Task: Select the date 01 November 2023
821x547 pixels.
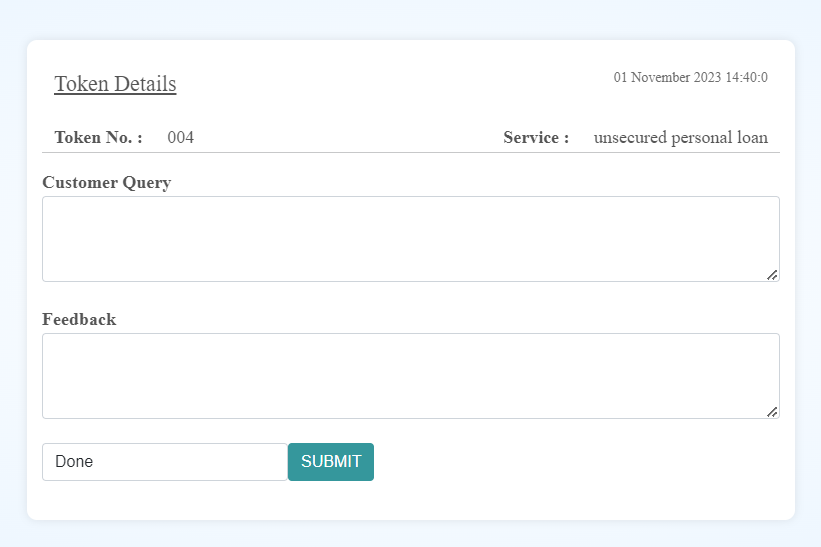Action: point(667,78)
